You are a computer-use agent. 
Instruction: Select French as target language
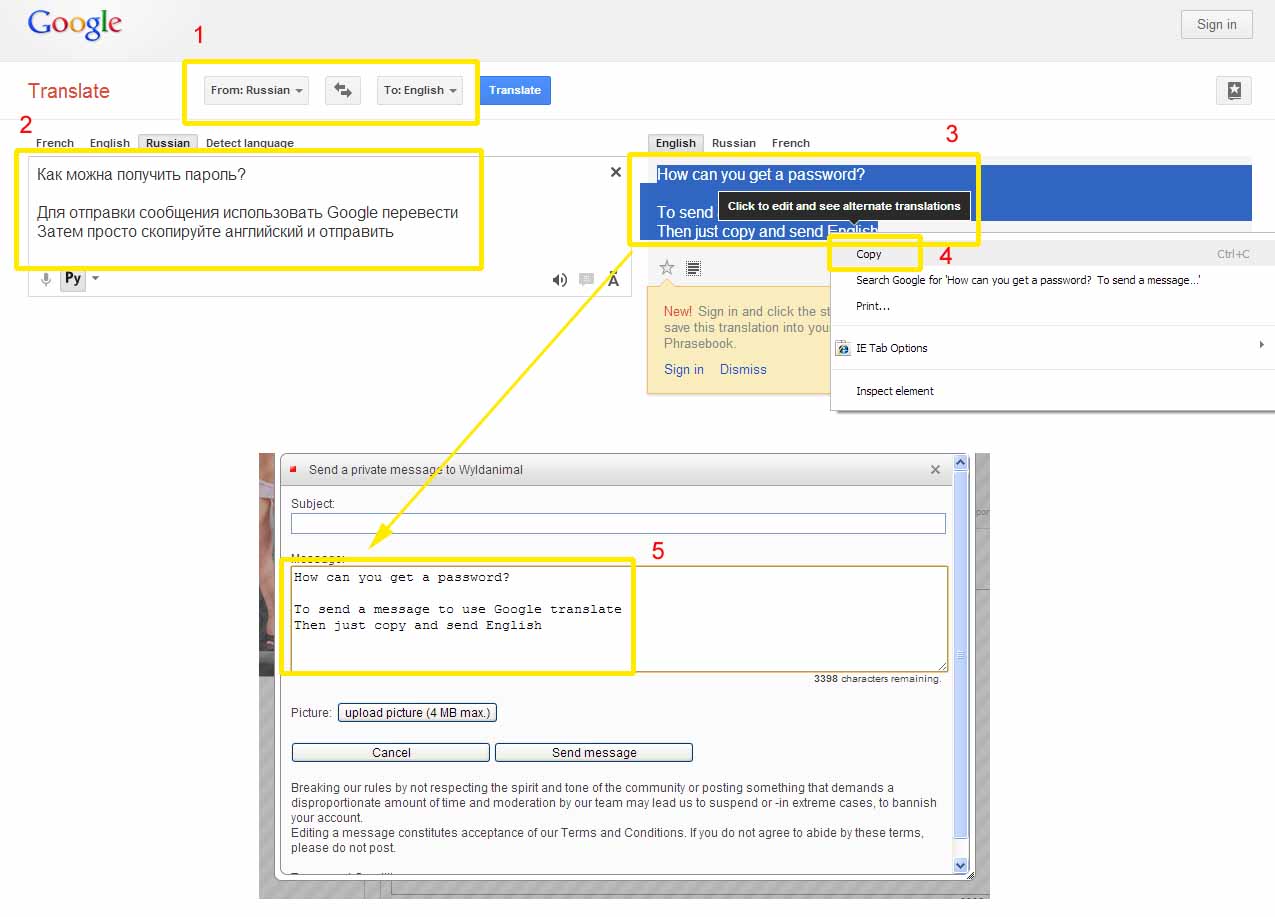(x=791, y=143)
